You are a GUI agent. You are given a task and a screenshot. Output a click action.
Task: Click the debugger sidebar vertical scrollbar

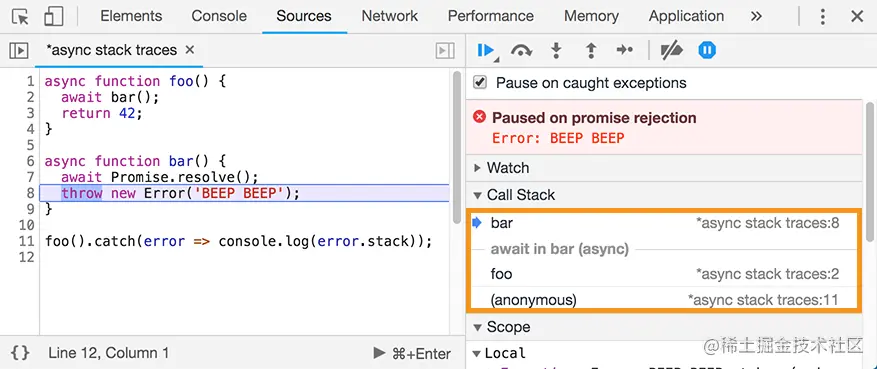pyautogui.click(x=869, y=171)
